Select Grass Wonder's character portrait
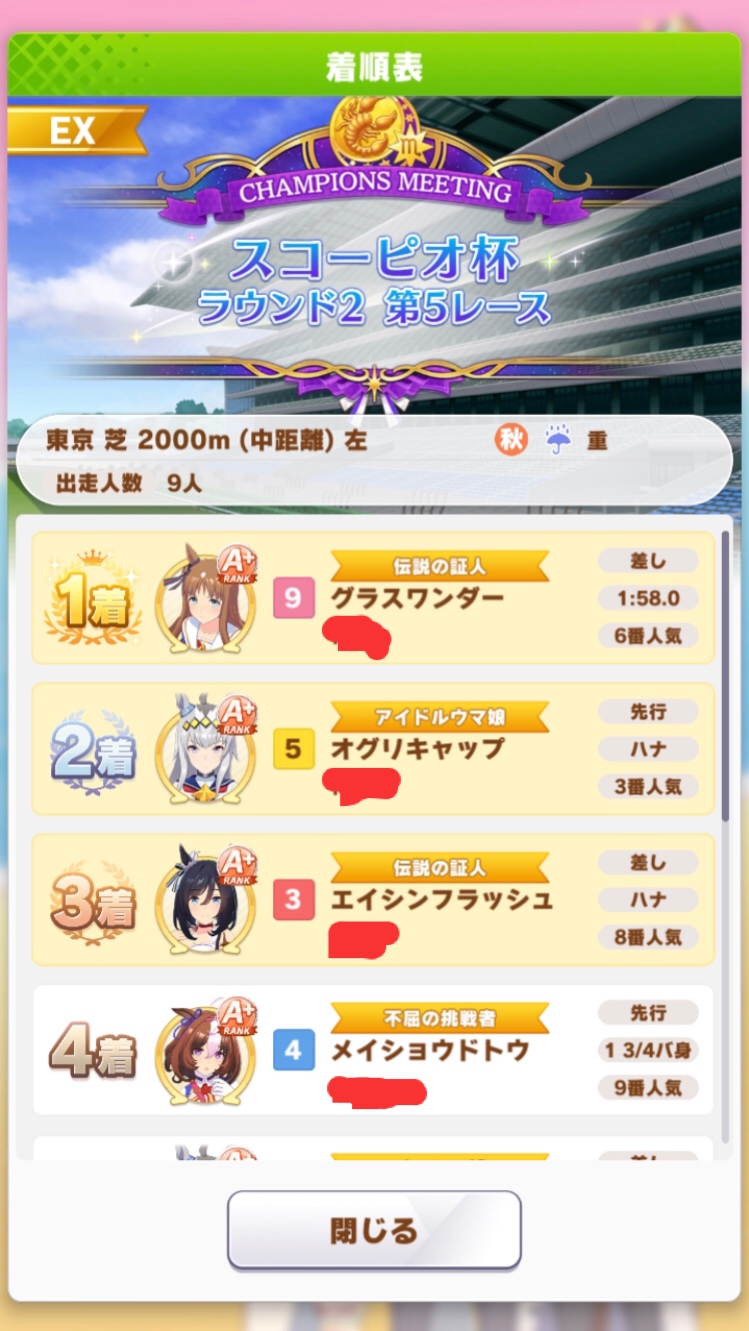 (x=205, y=598)
